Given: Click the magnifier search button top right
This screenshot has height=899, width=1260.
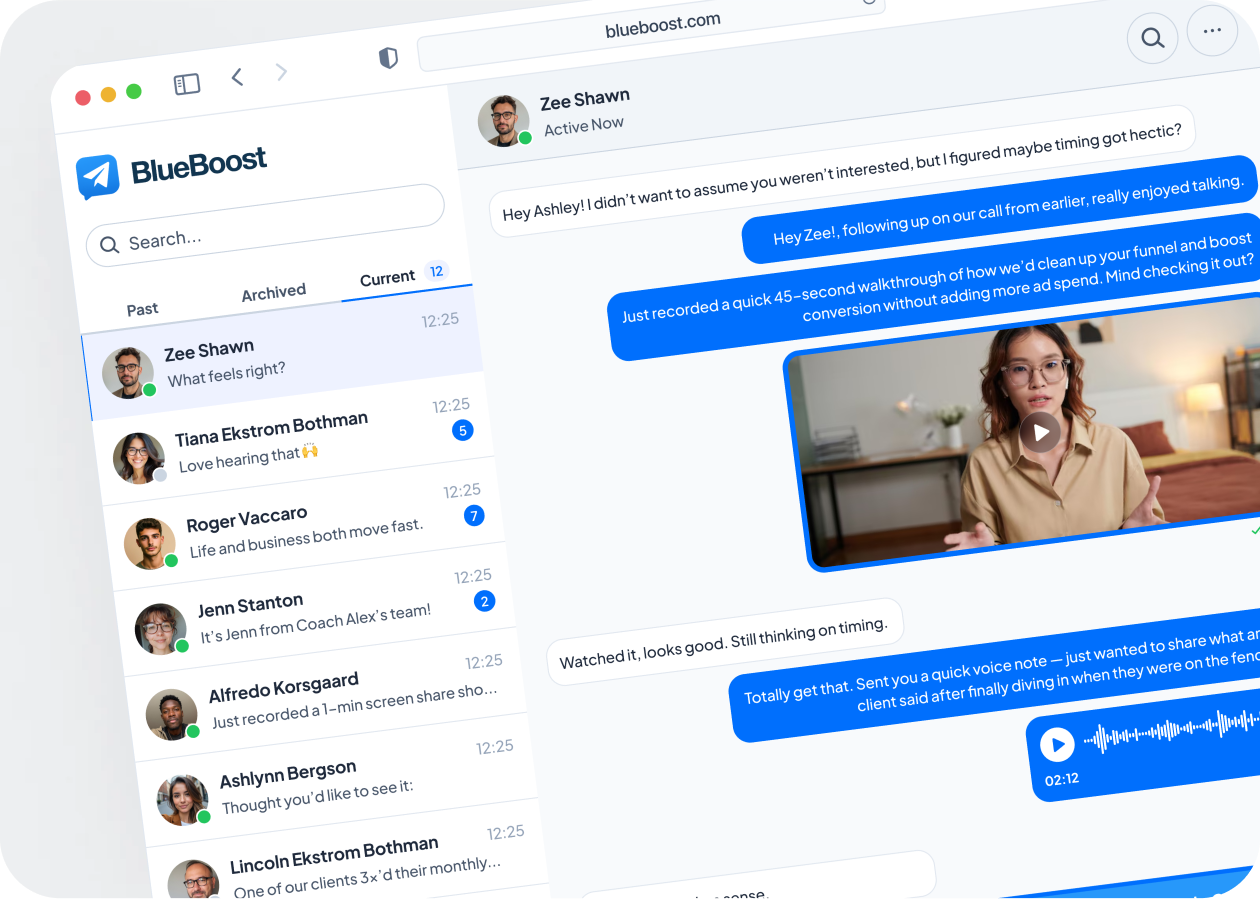Looking at the screenshot, I should tap(1152, 39).
